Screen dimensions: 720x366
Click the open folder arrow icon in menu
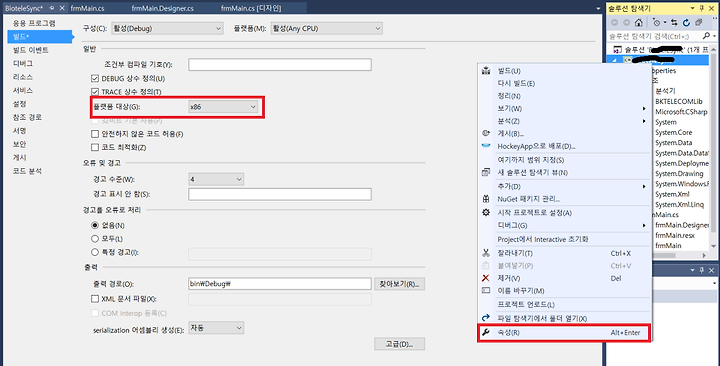click(486, 318)
